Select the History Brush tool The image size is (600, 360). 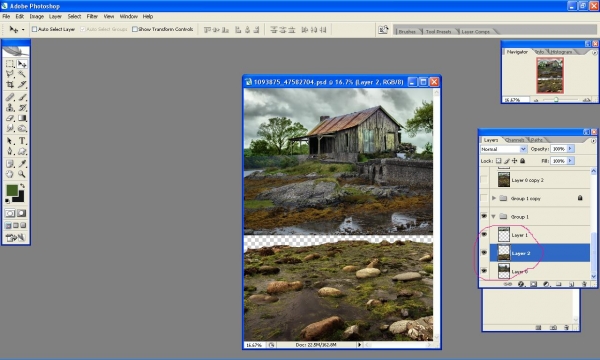coord(22,108)
